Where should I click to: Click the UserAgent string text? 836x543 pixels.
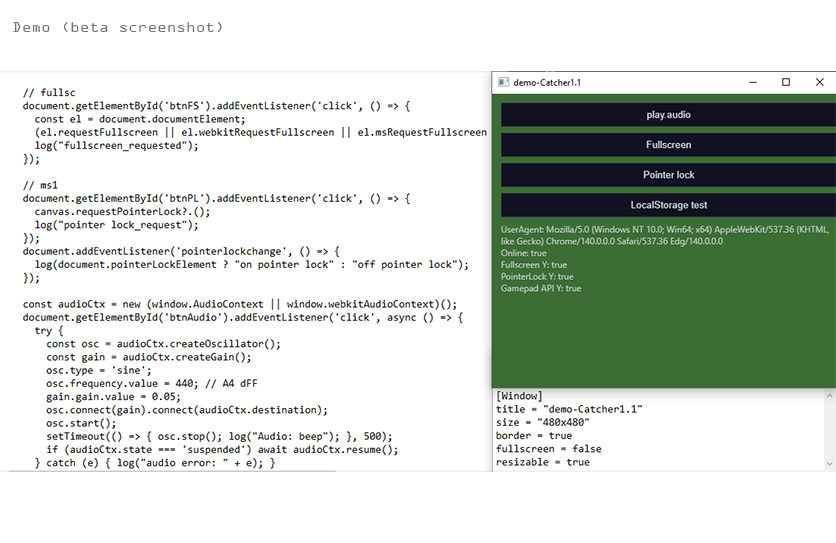pos(665,235)
